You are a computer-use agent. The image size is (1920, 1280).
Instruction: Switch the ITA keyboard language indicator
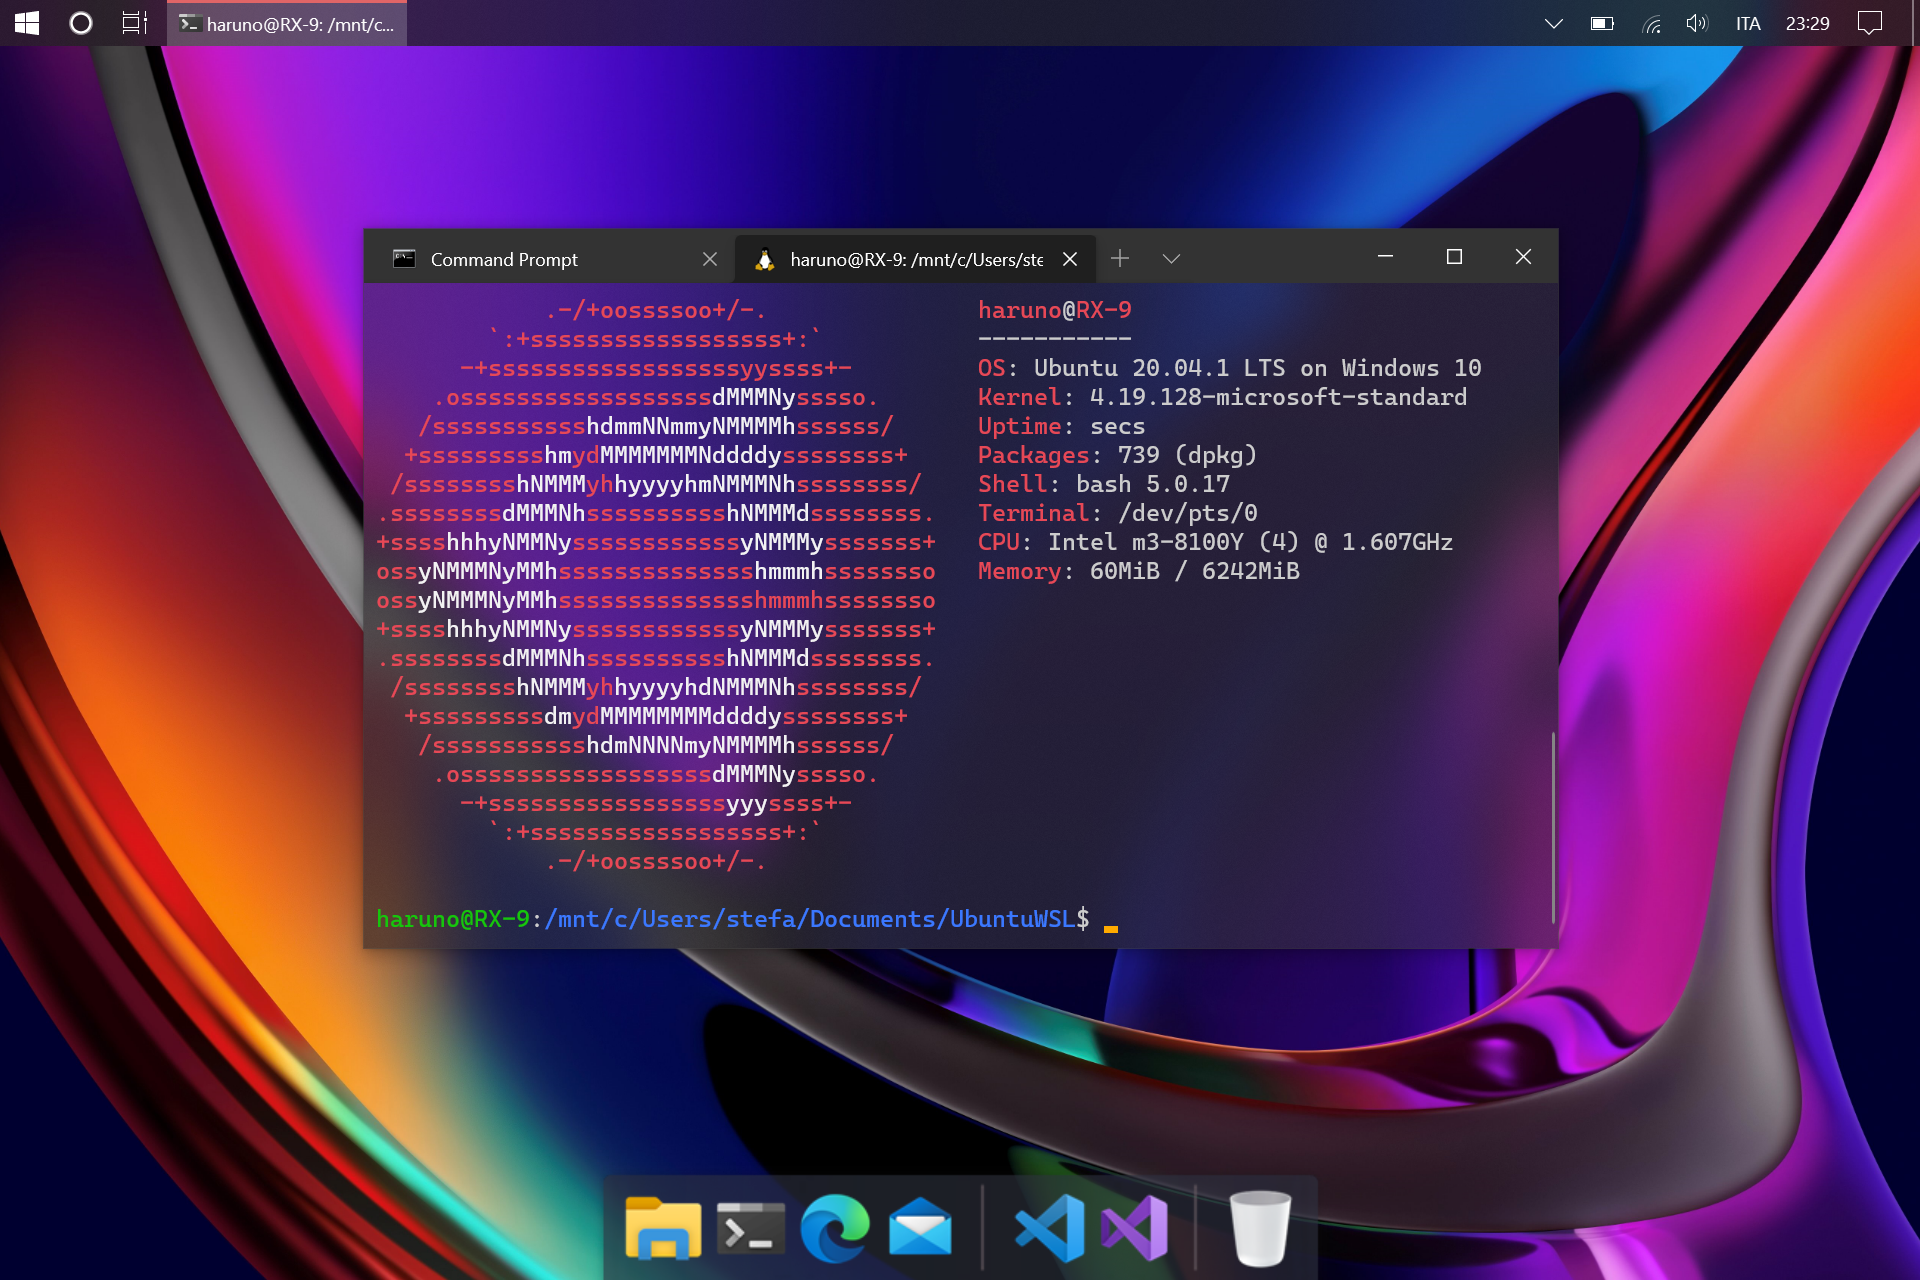tap(1748, 24)
